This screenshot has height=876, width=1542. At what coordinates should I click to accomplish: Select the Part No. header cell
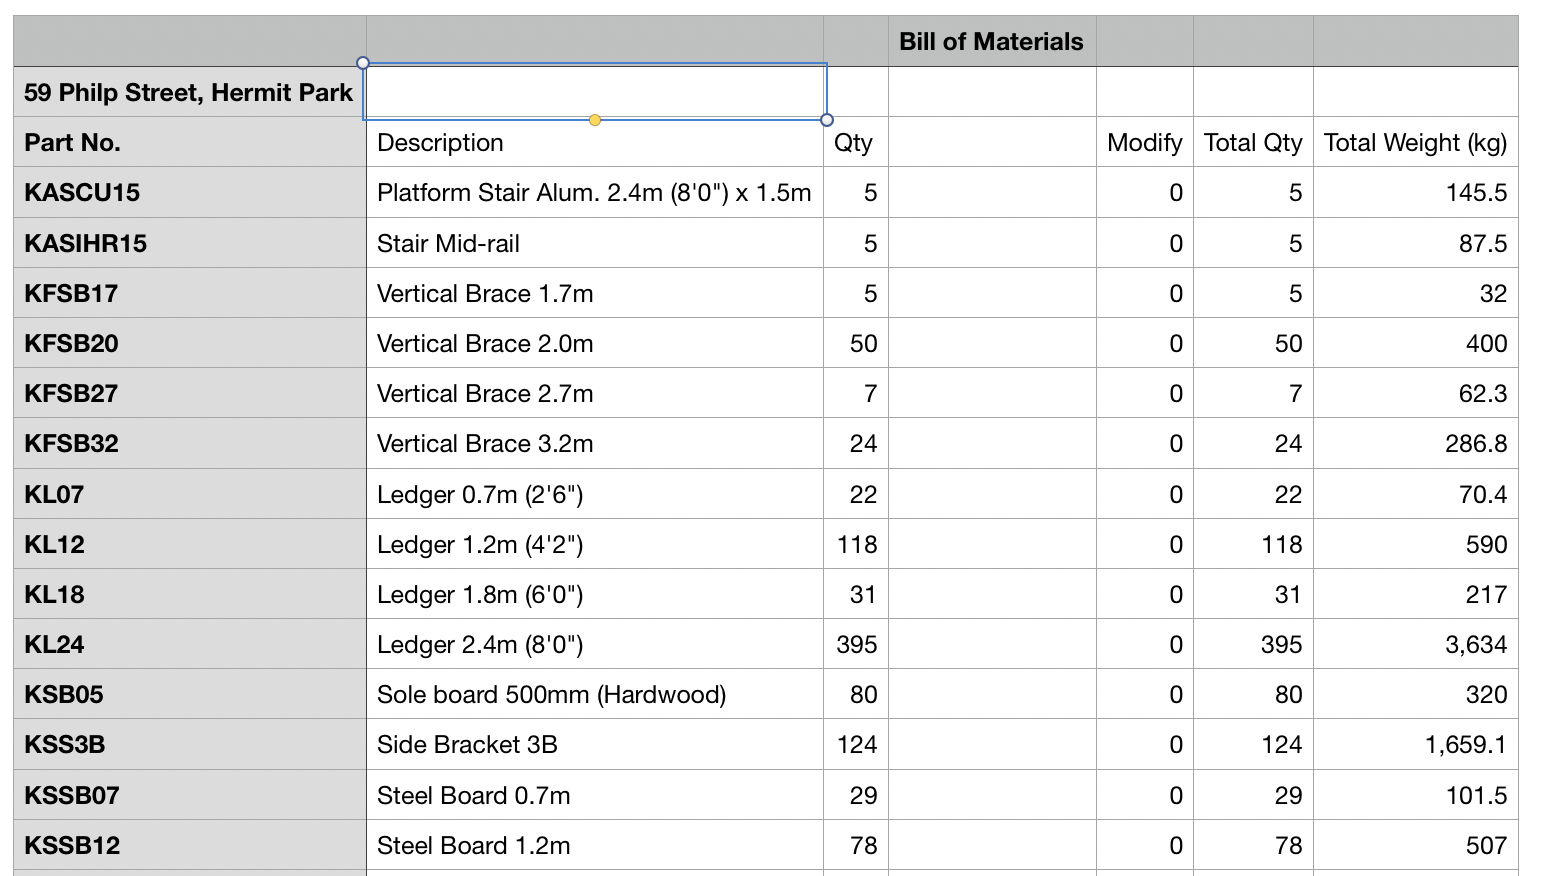pos(190,142)
